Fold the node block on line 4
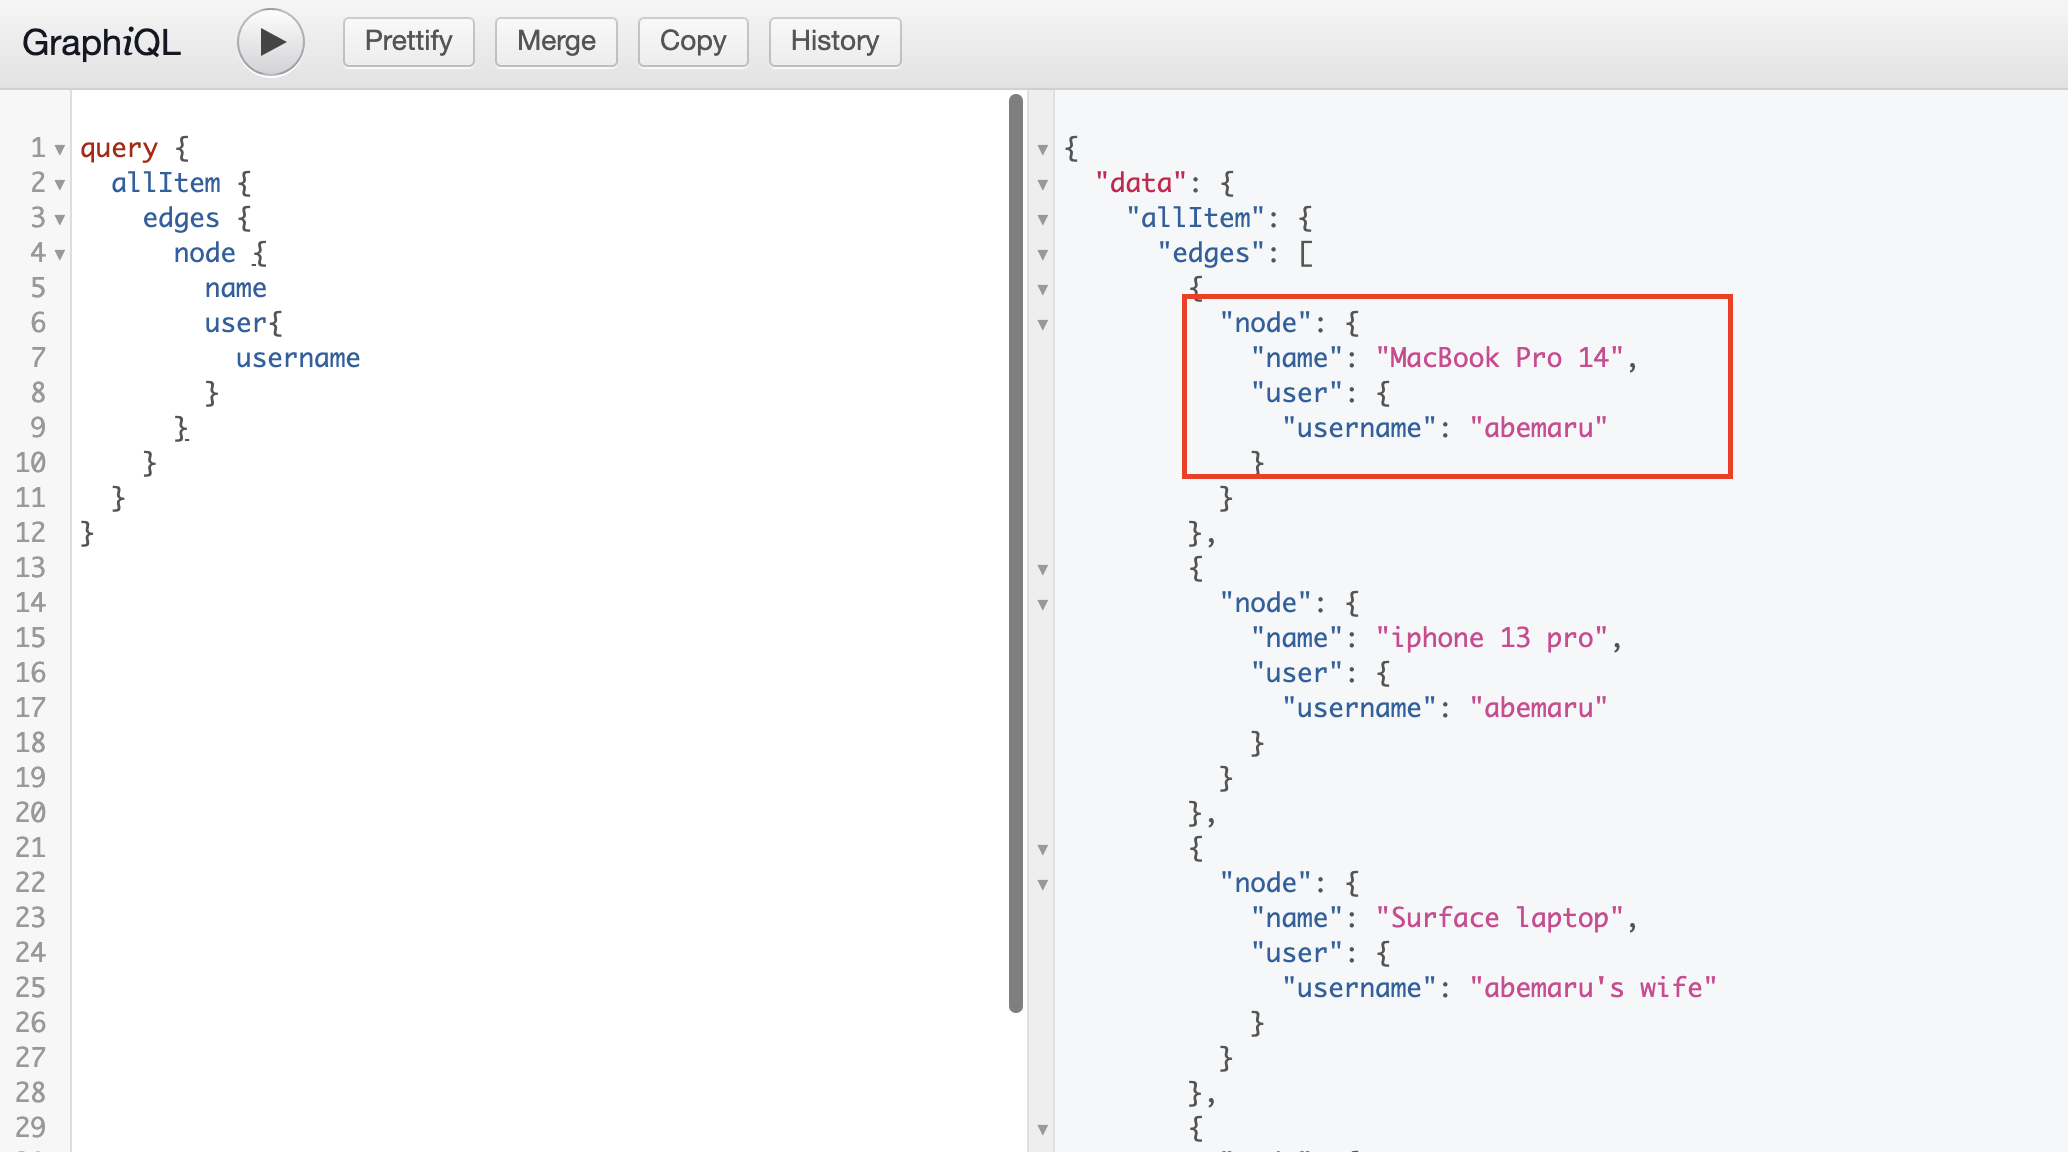Screen dimensions: 2068x1152 pyautogui.click(x=60, y=255)
